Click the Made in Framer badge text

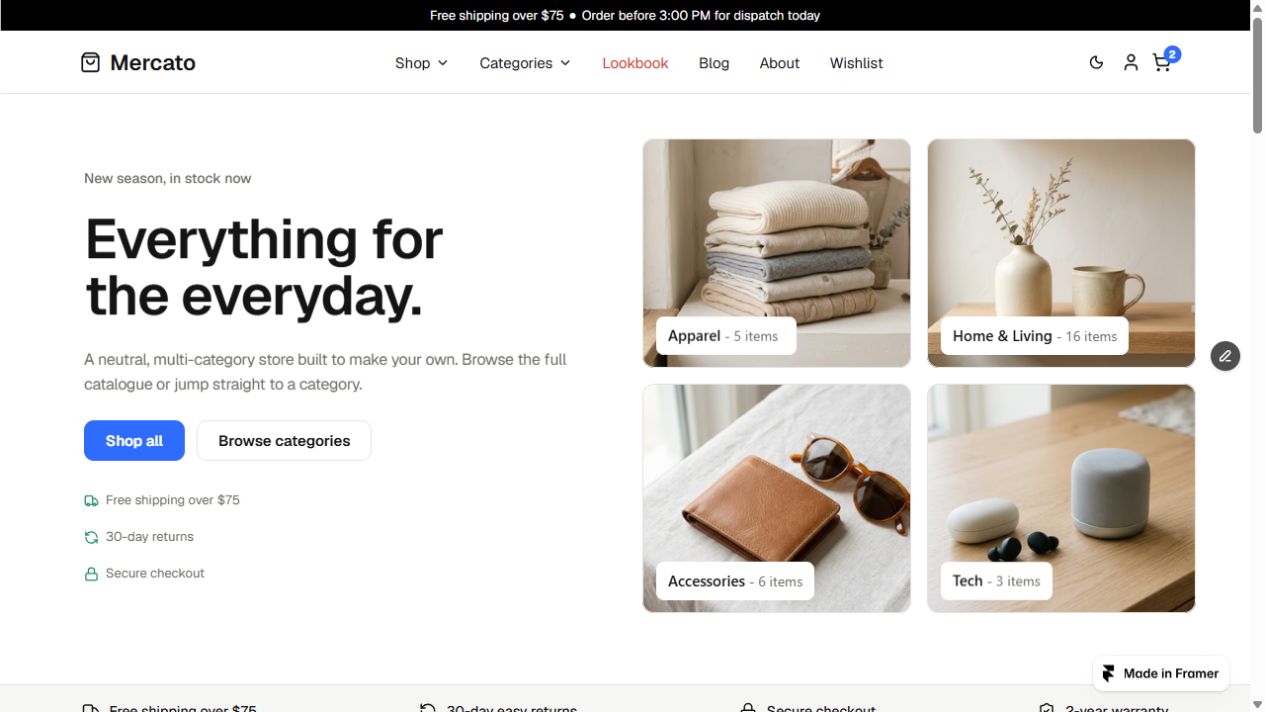coord(1171,674)
